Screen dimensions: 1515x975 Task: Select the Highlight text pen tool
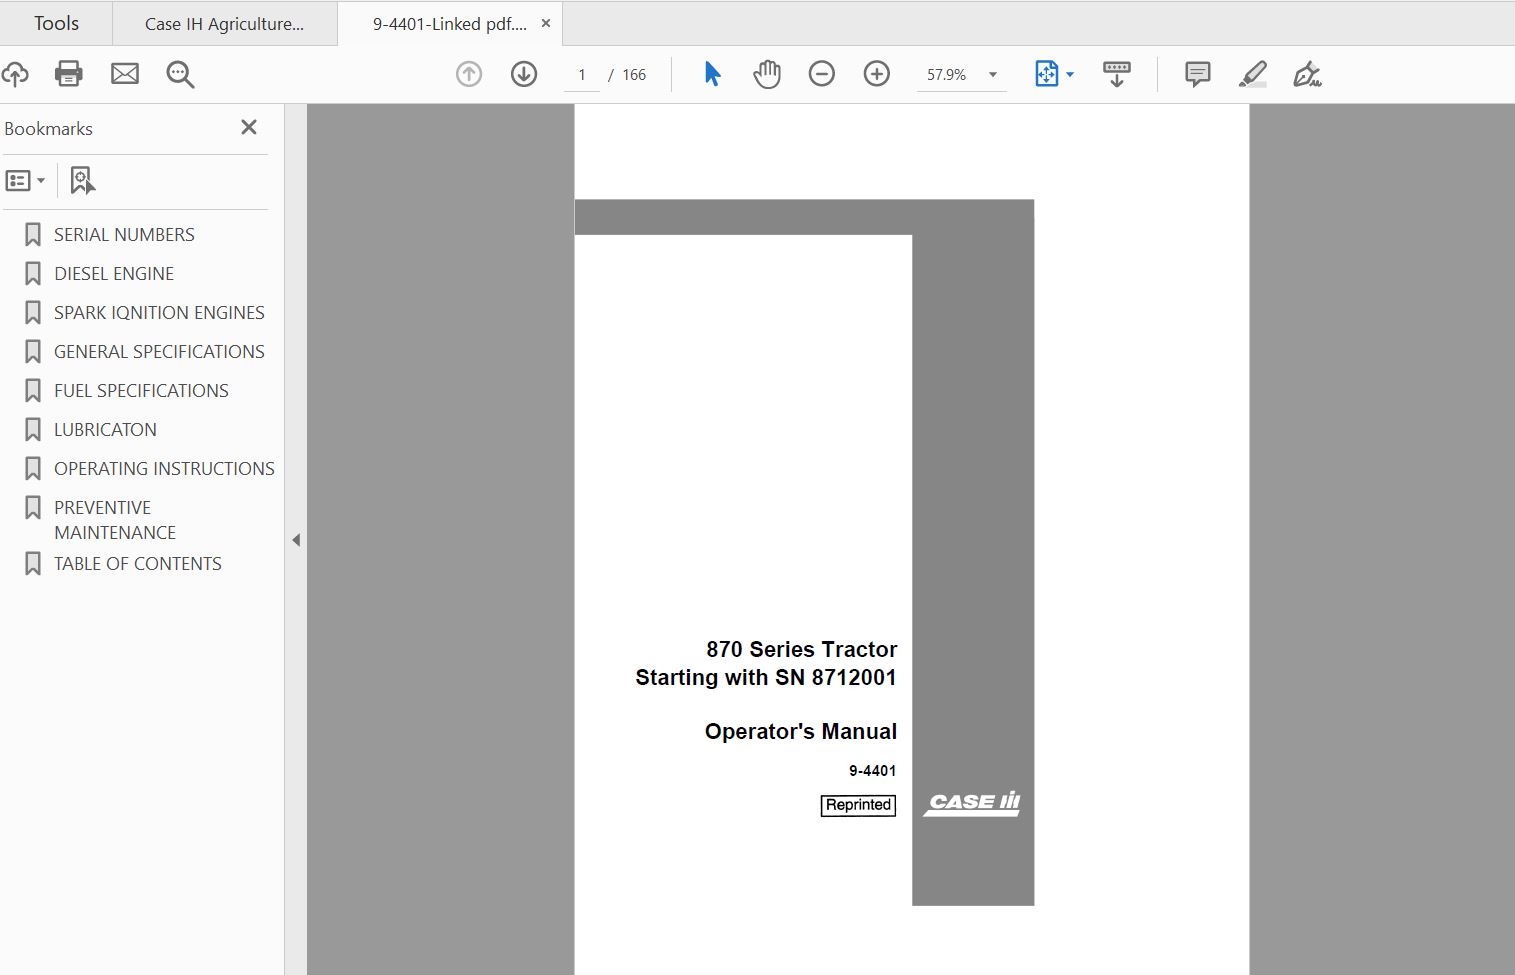tap(1252, 74)
